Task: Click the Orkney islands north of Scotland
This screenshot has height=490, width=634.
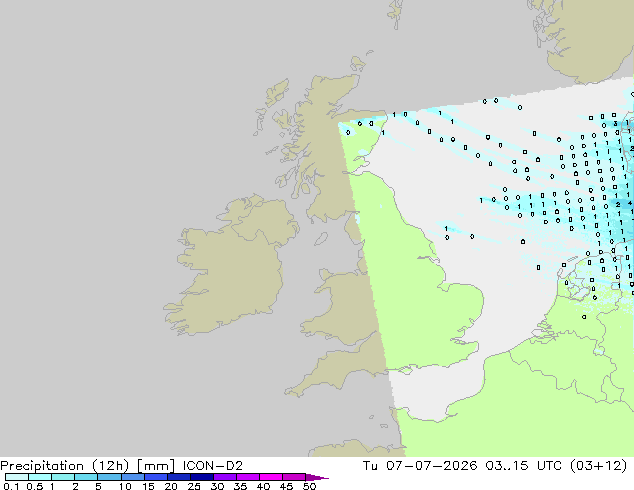Action: 359,62
